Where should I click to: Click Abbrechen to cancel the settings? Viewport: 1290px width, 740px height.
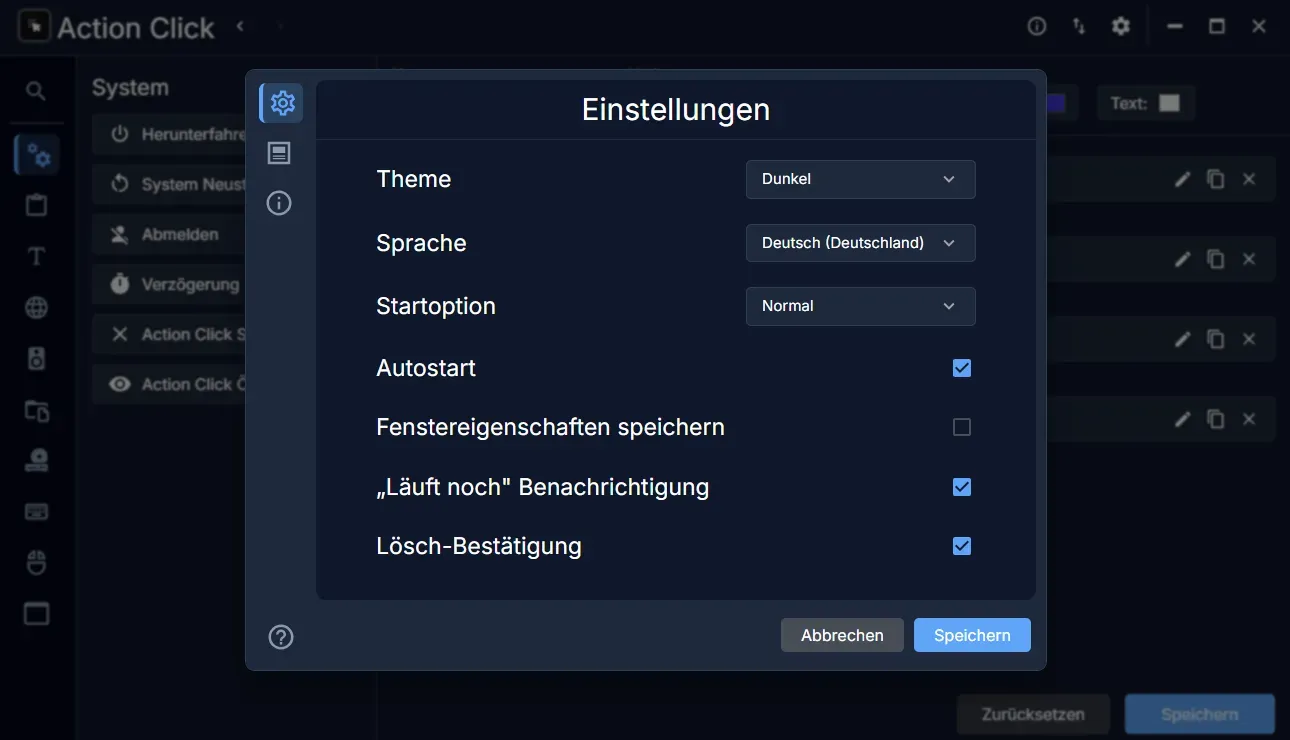click(842, 635)
